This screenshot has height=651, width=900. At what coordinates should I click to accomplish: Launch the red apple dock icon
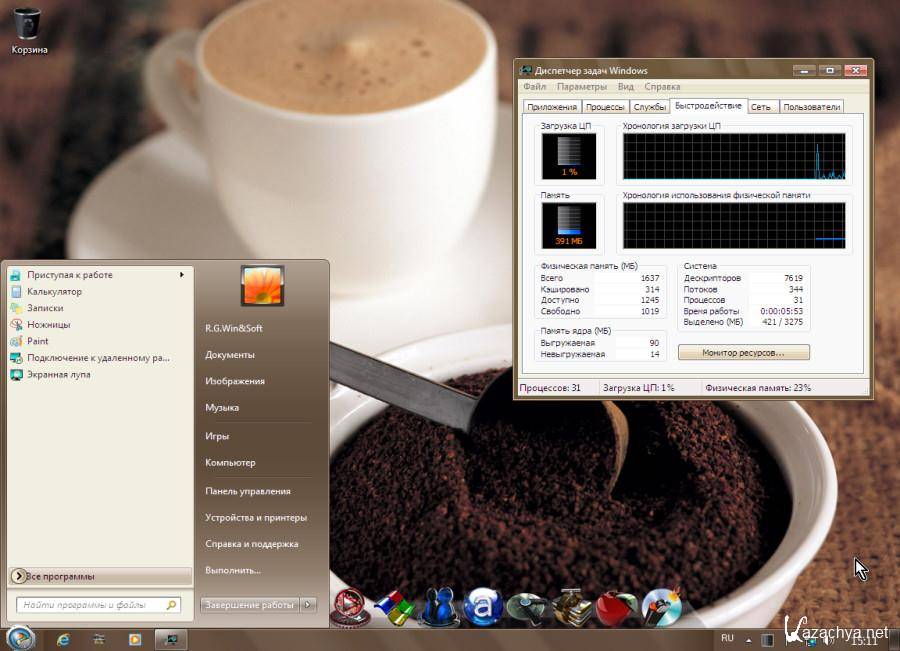click(x=615, y=606)
